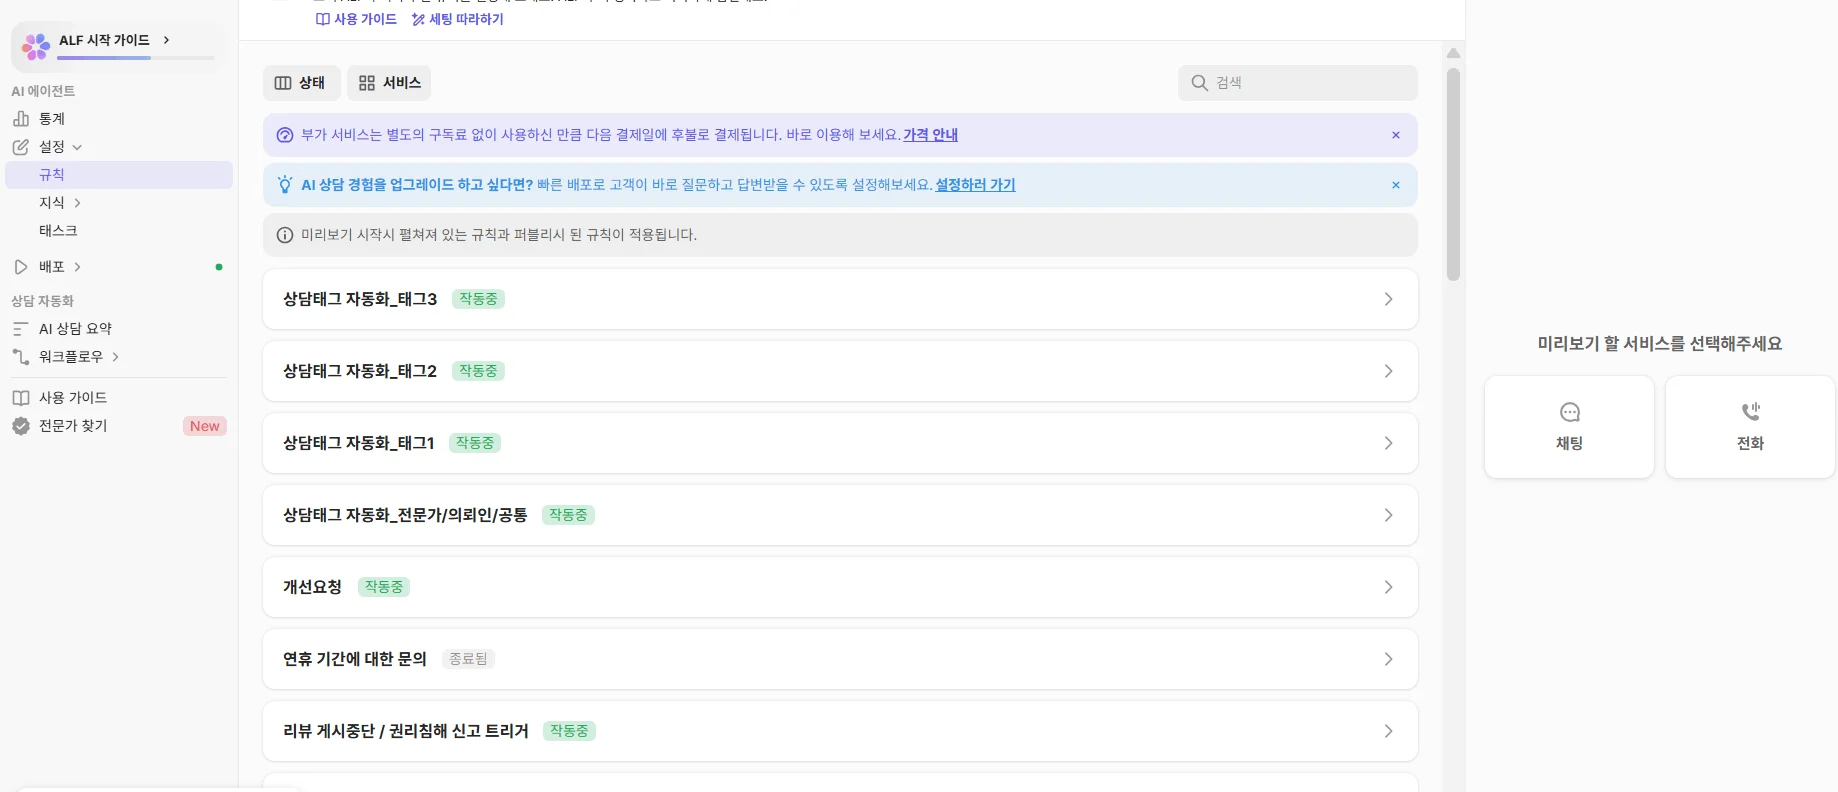Open the ALF 시작 가이드 panel

click(119, 45)
